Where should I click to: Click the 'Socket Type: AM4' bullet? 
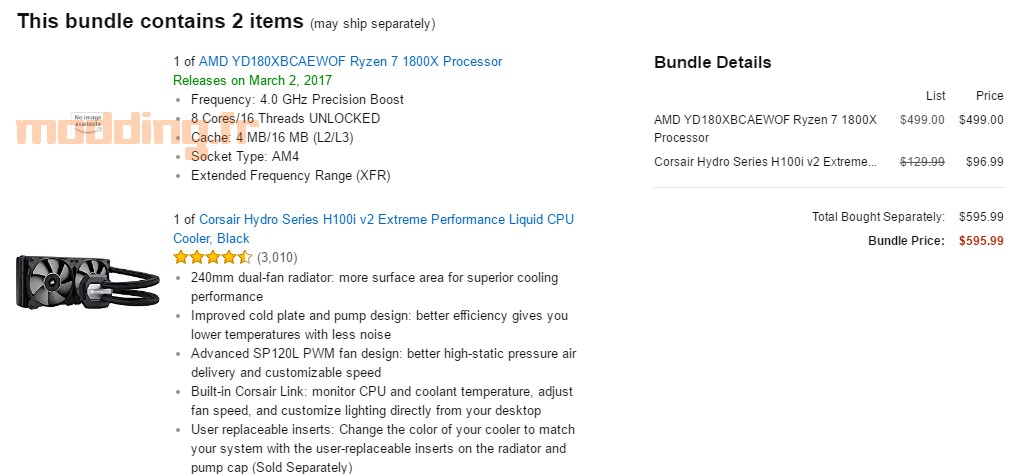click(245, 157)
